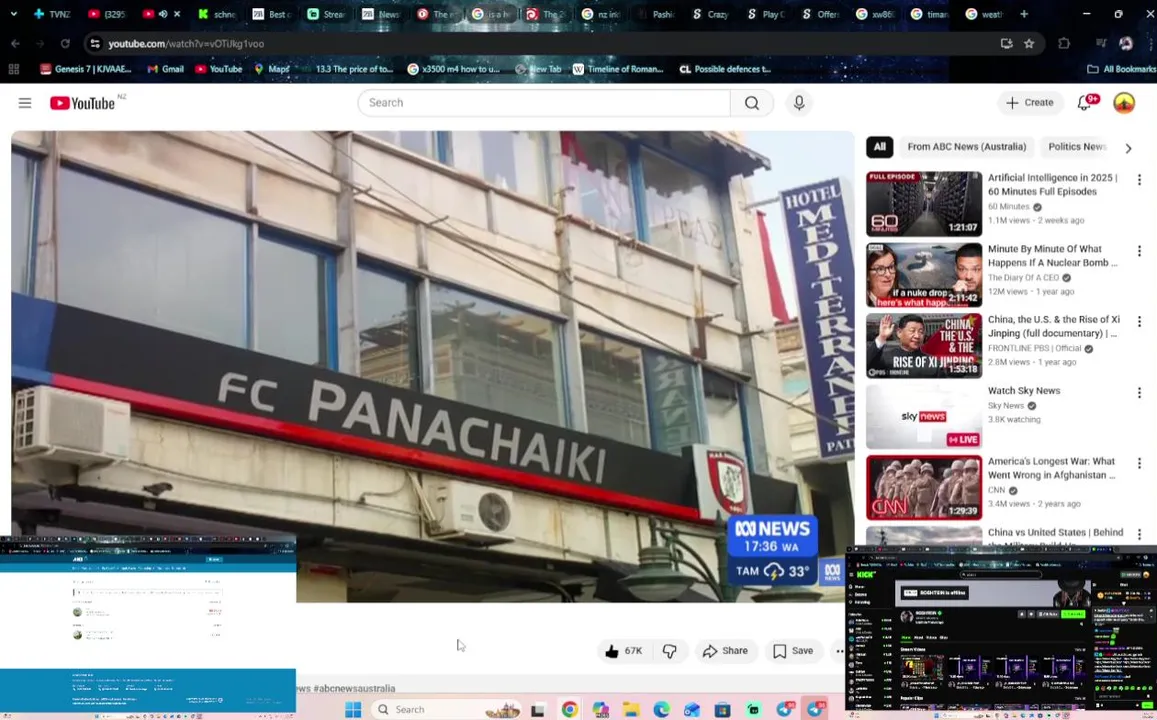Open the Chrome profile avatar
Viewport: 1157px width, 720px height.
pos(1125,44)
